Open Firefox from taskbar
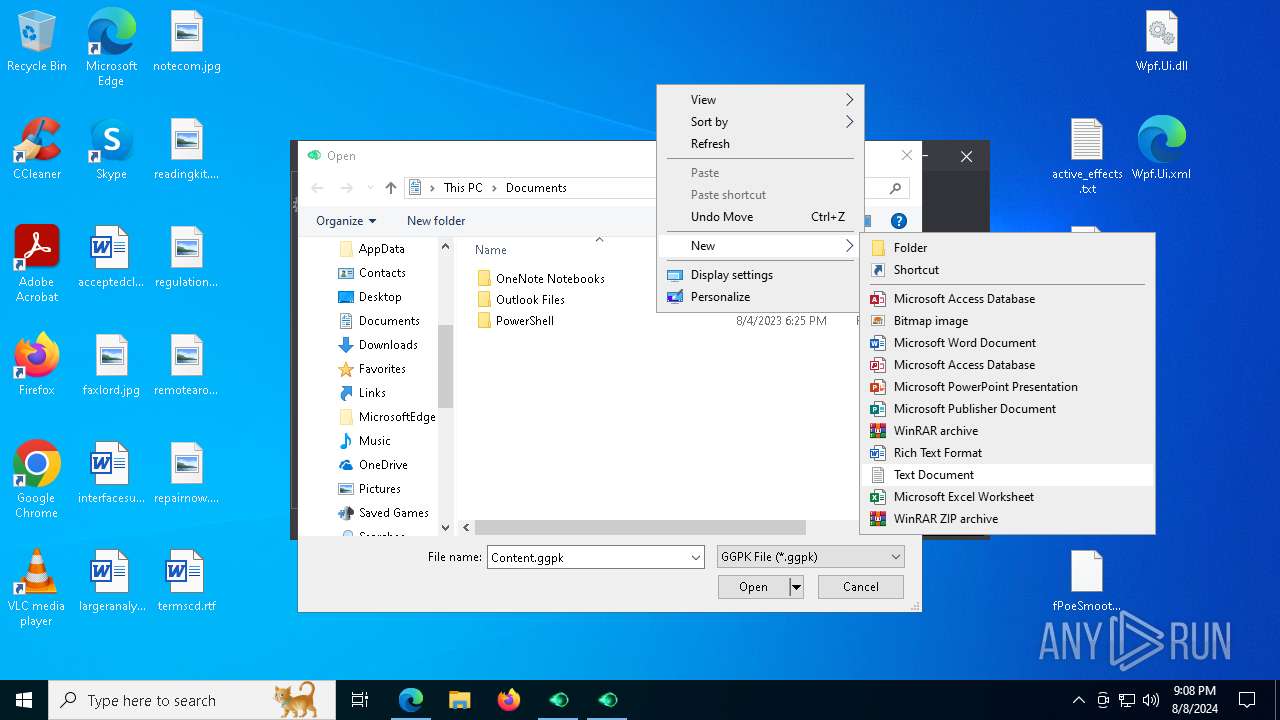1280x720 pixels. point(509,700)
